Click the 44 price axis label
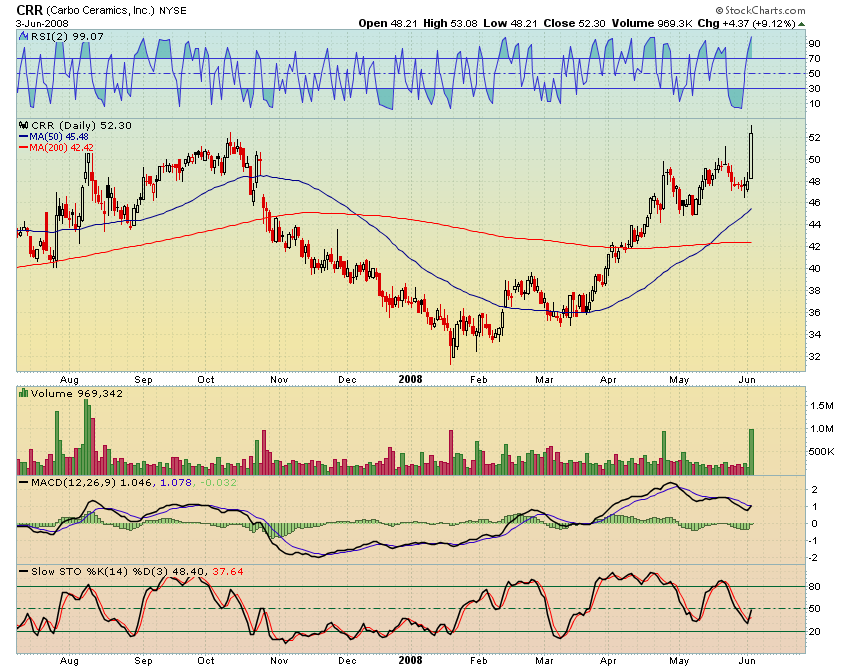The image size is (850, 668). click(x=814, y=224)
